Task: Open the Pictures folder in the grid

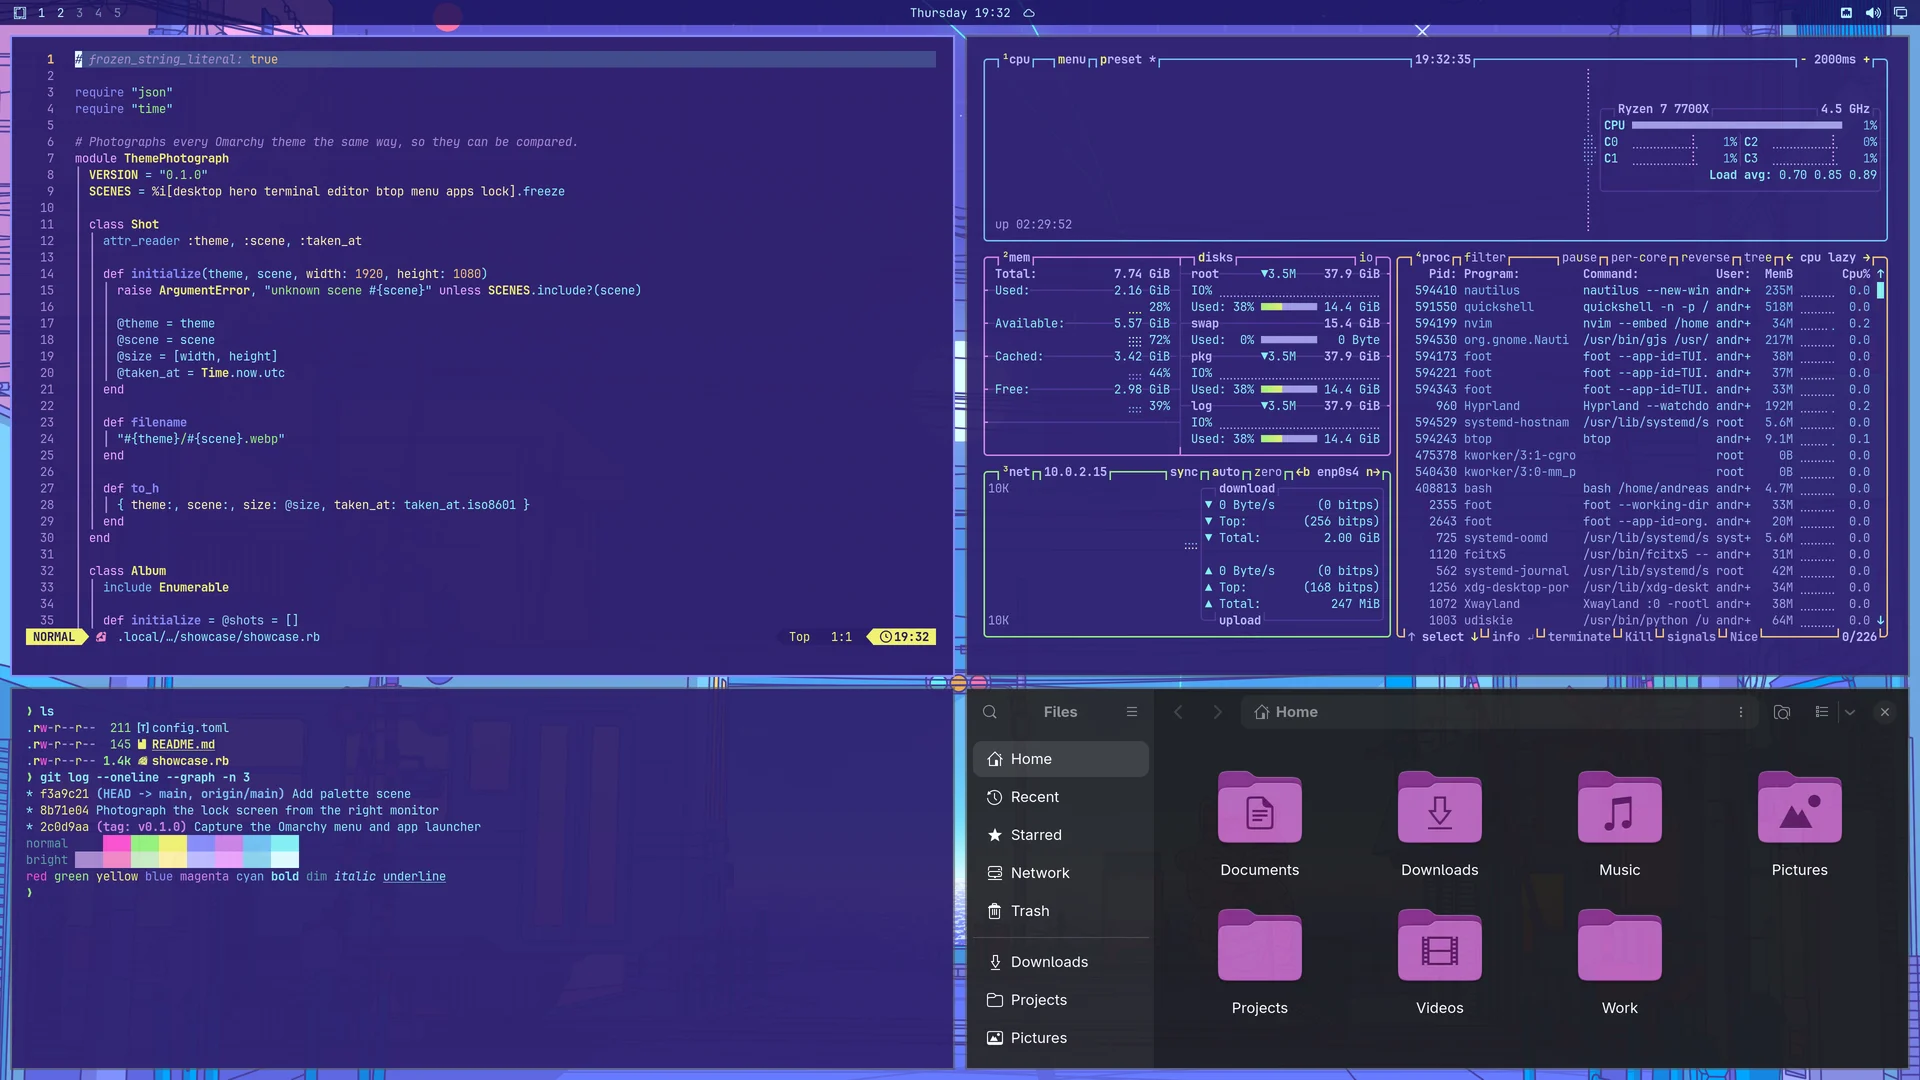Action: pyautogui.click(x=1799, y=808)
